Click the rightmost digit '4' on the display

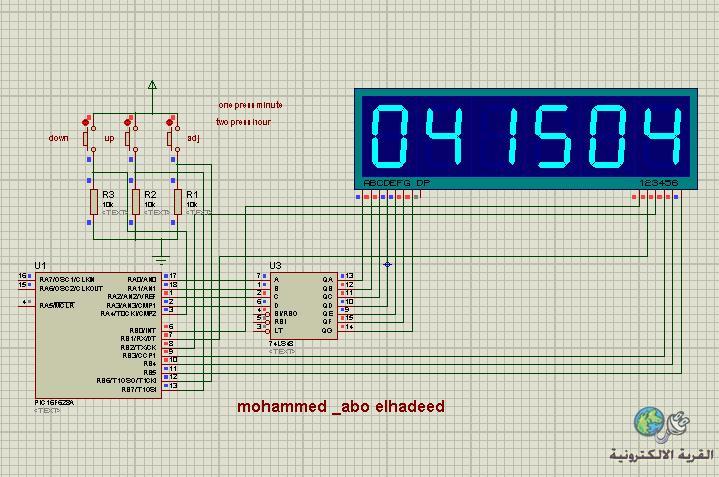(663, 136)
